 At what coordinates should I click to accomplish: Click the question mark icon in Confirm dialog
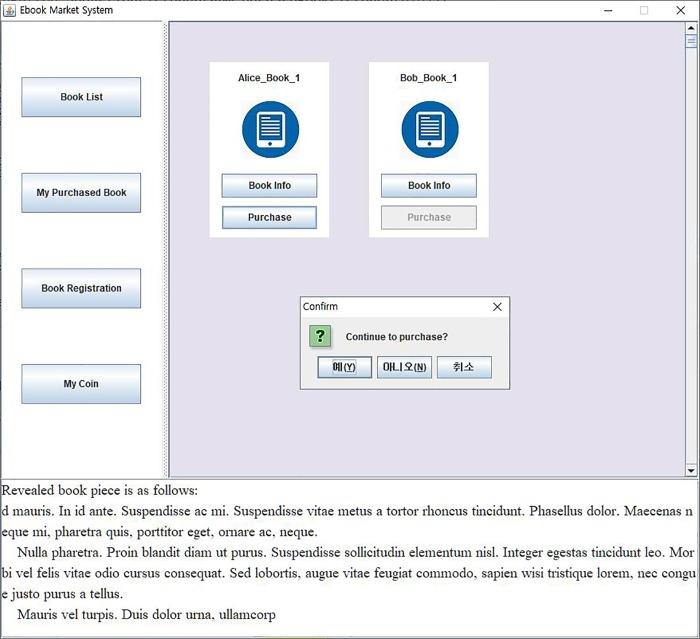[x=320, y=337]
